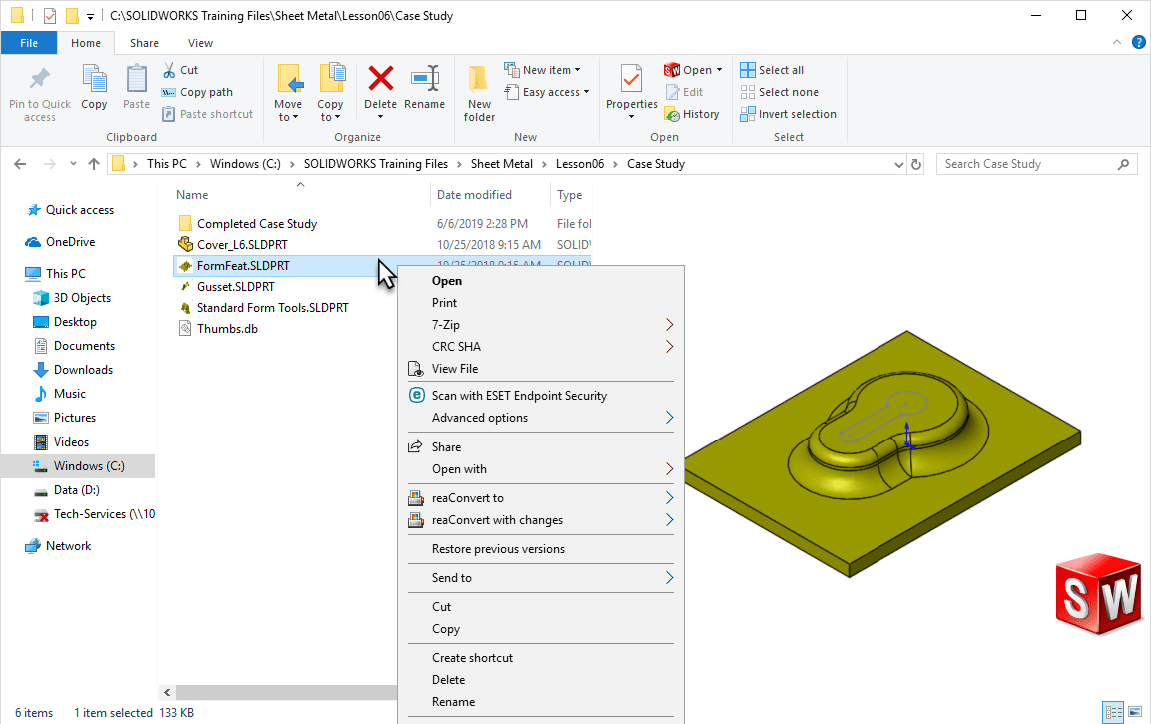Switch to the View ribbon tab
The width and height of the screenshot is (1151, 724).
click(200, 43)
